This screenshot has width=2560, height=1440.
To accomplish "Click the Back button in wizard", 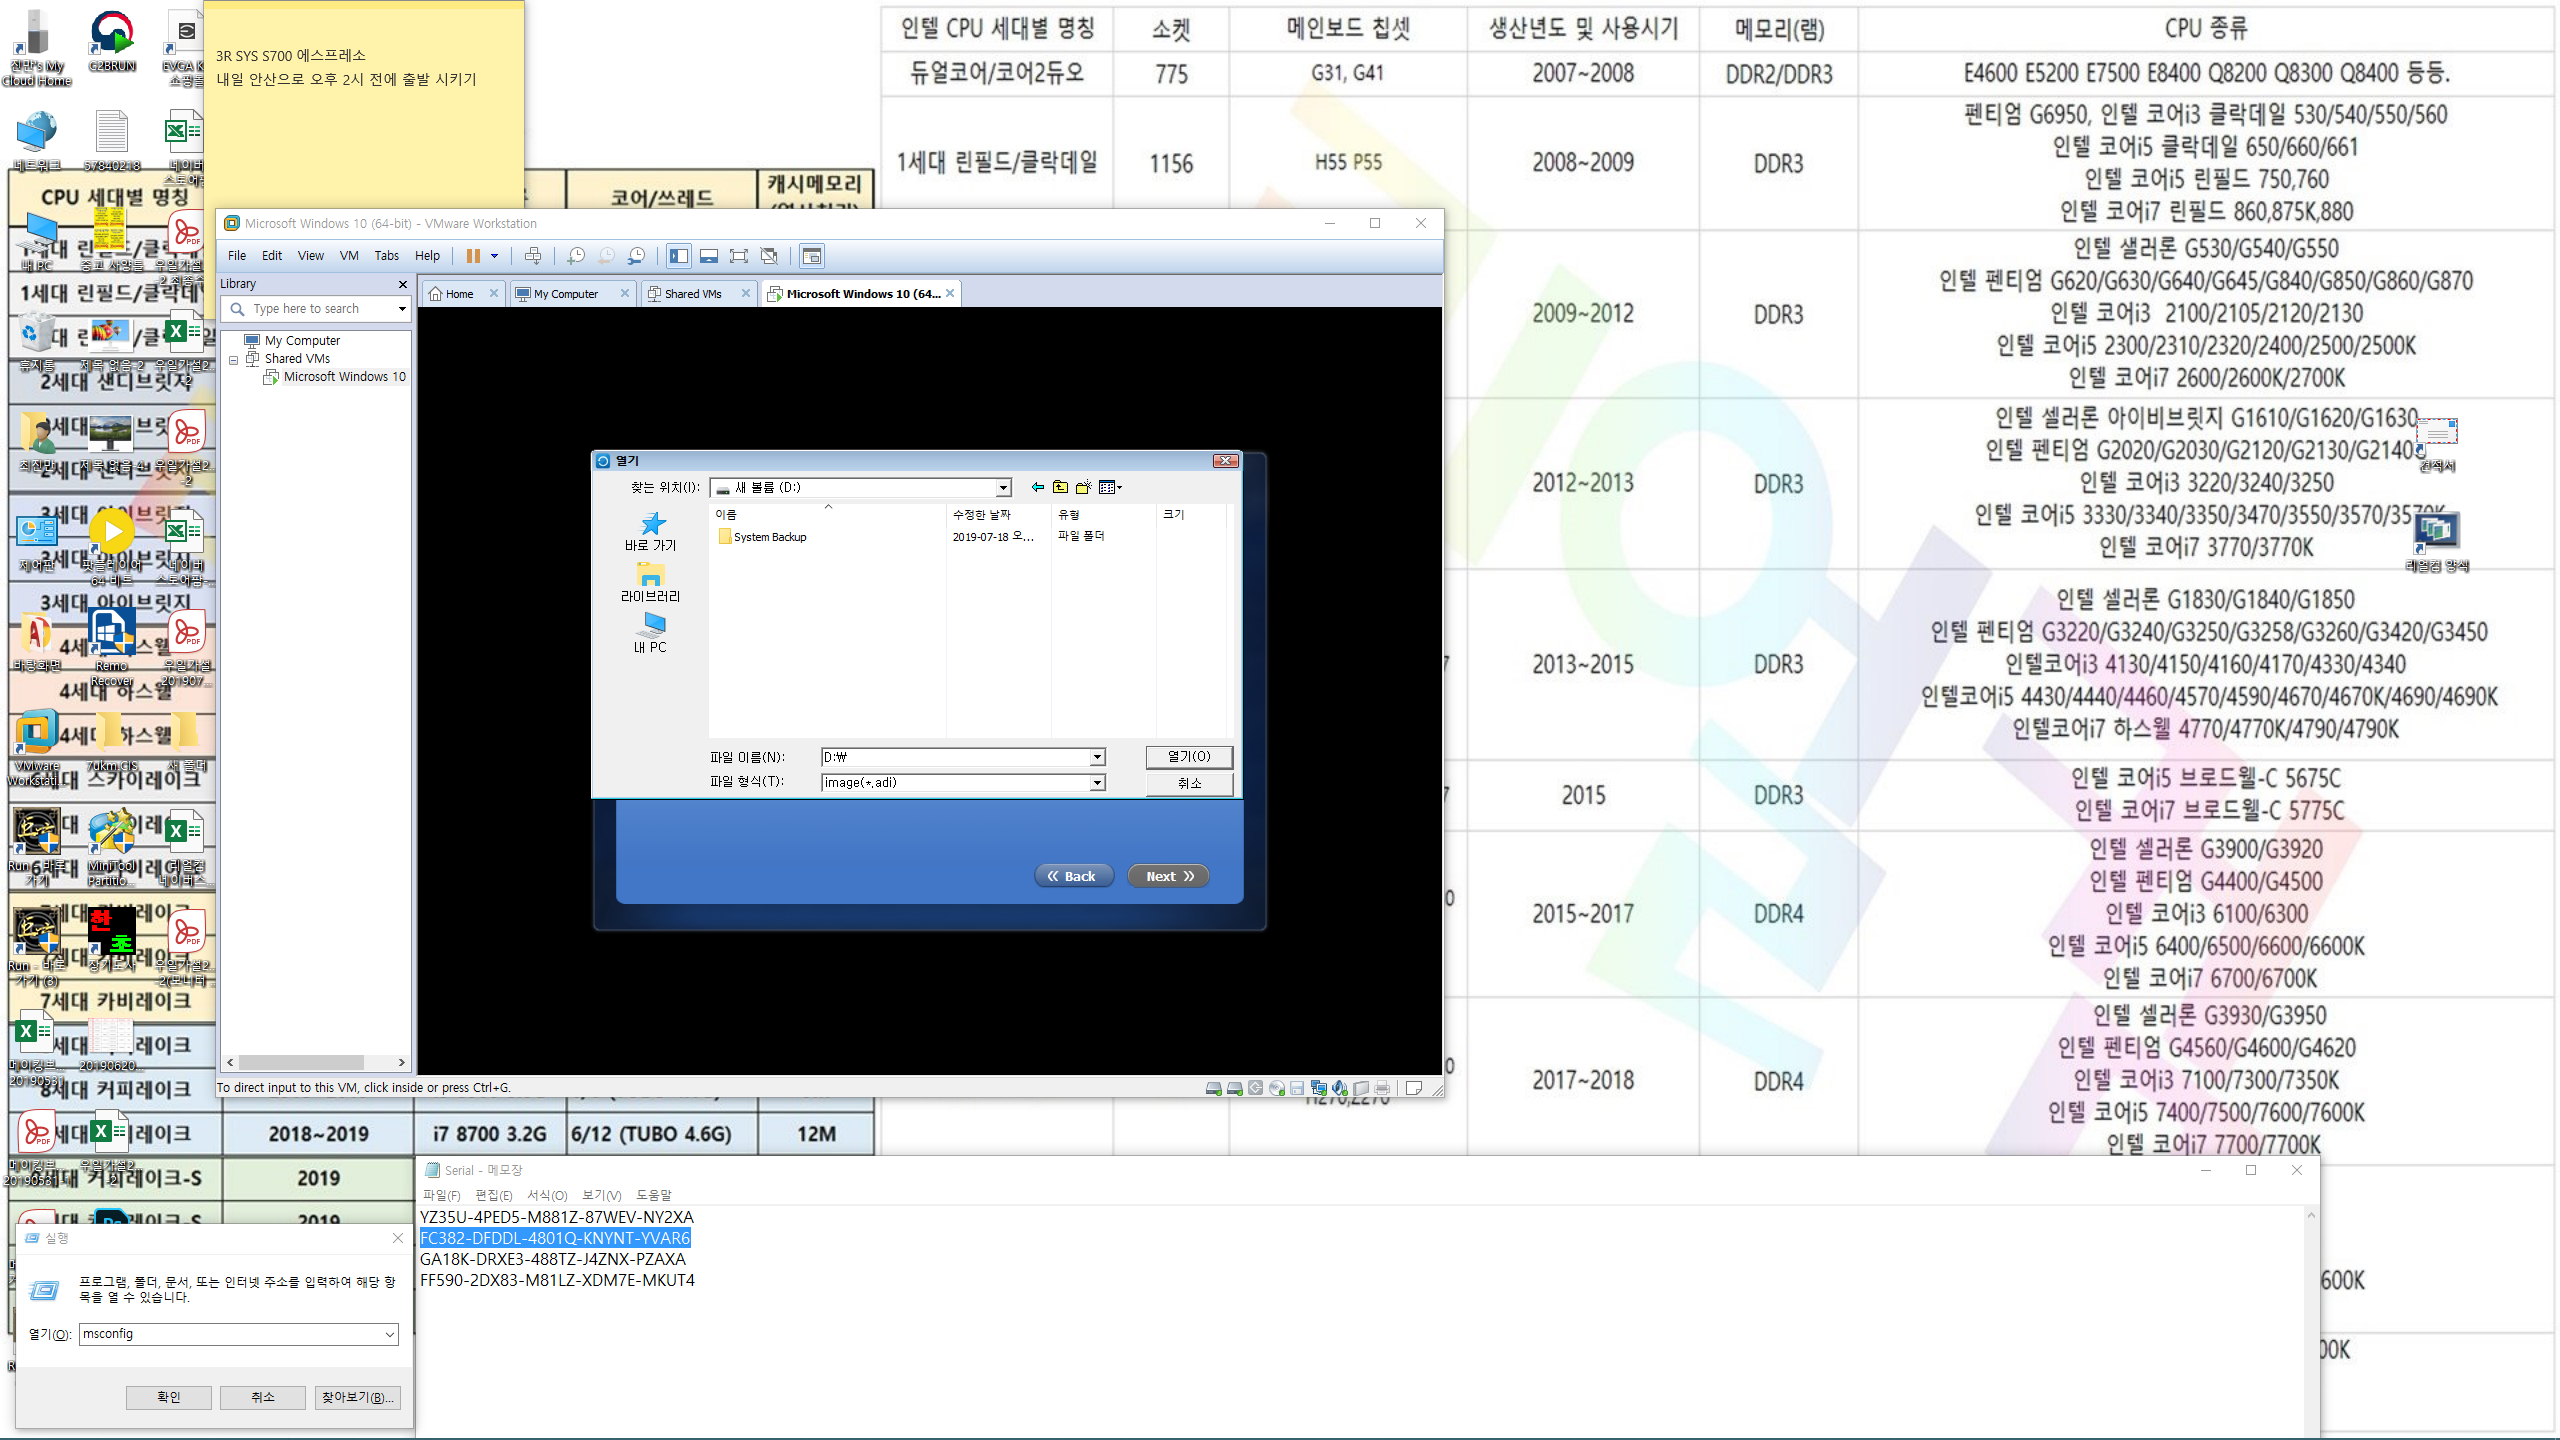I will (x=1073, y=876).
